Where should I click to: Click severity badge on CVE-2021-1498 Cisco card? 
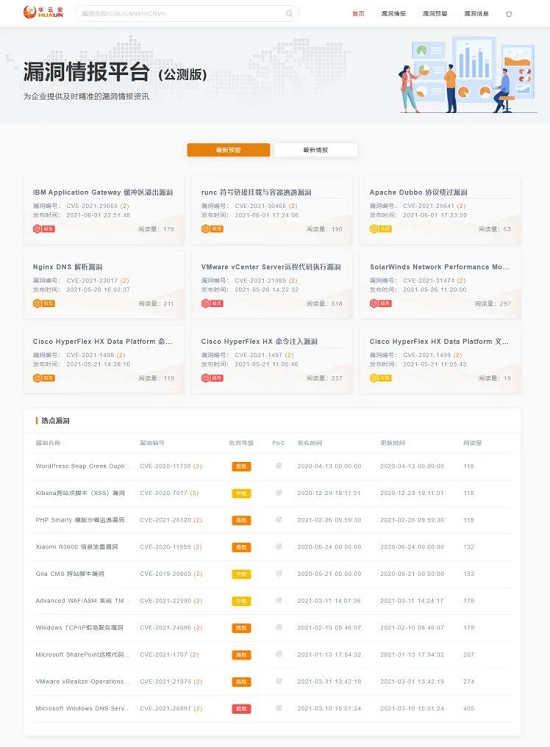point(44,378)
